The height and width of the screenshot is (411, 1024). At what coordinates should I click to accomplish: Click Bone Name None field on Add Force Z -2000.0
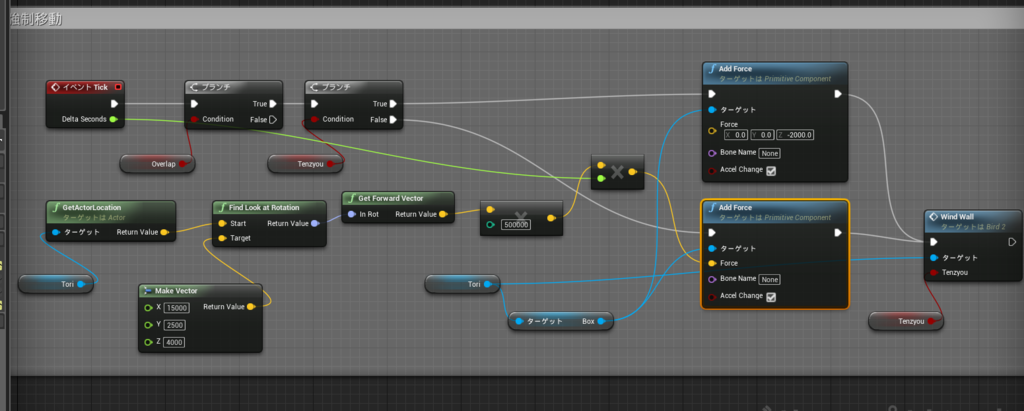pos(769,153)
